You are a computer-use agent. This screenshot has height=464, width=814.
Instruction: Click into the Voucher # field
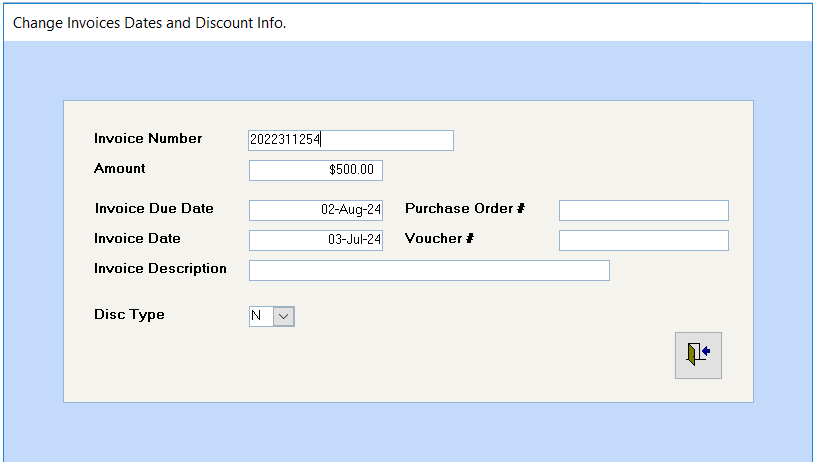pos(643,240)
